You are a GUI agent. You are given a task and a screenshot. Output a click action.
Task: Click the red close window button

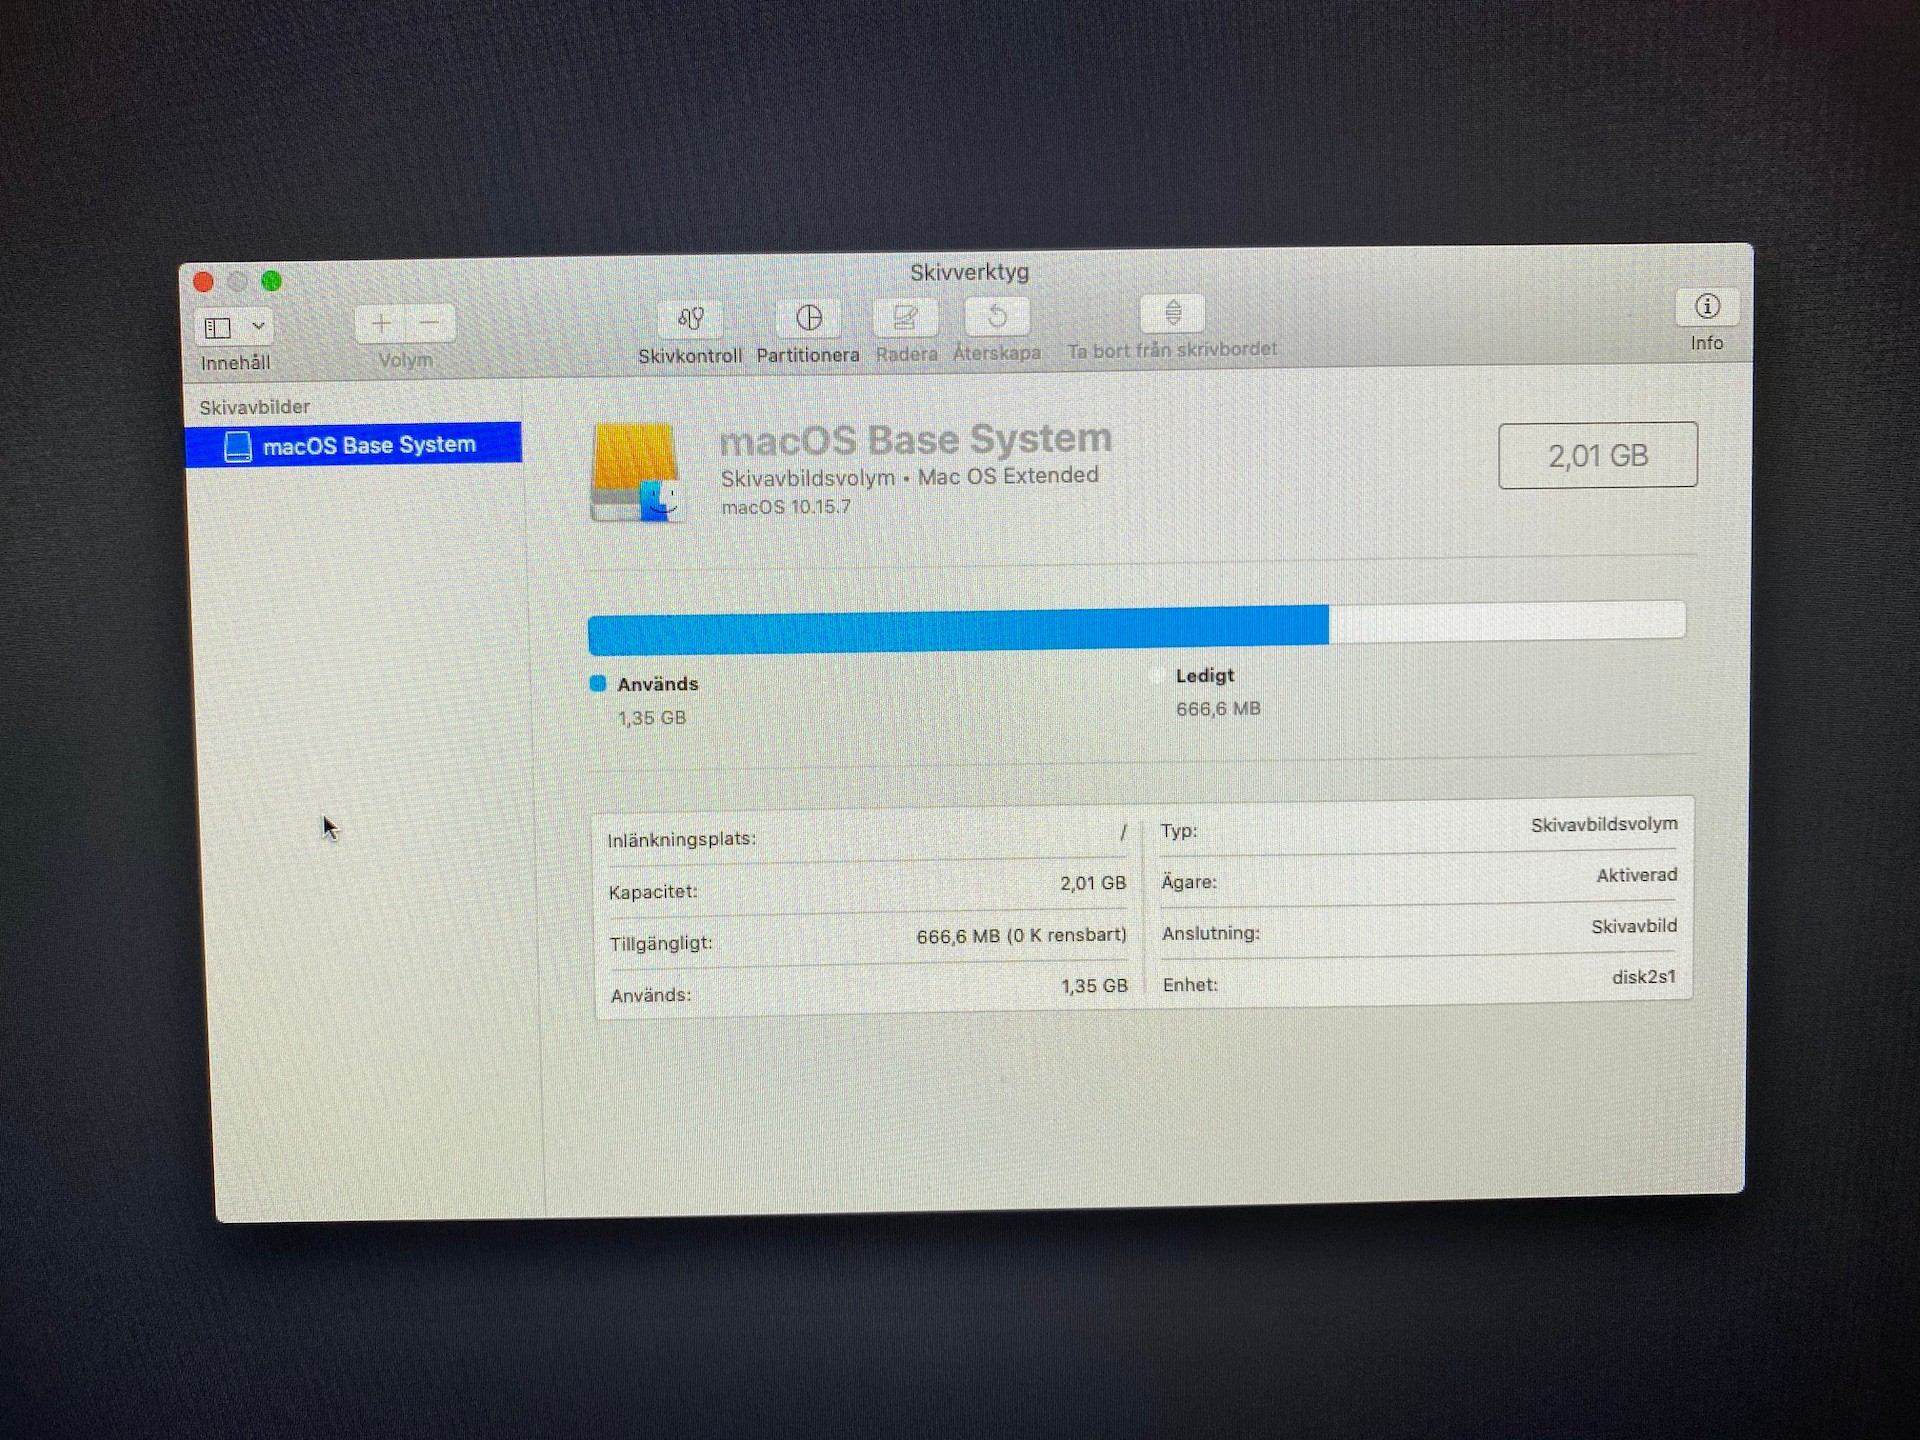pos(204,282)
